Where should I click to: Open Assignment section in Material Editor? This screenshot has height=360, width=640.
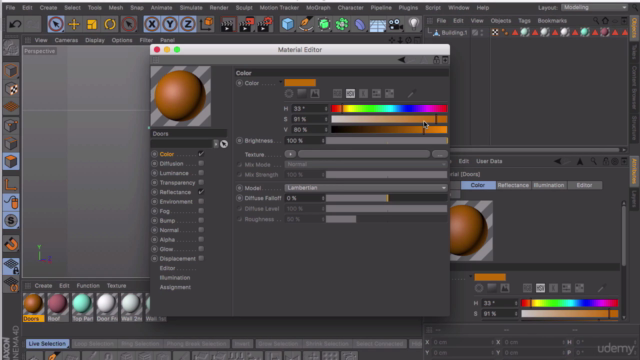175,287
